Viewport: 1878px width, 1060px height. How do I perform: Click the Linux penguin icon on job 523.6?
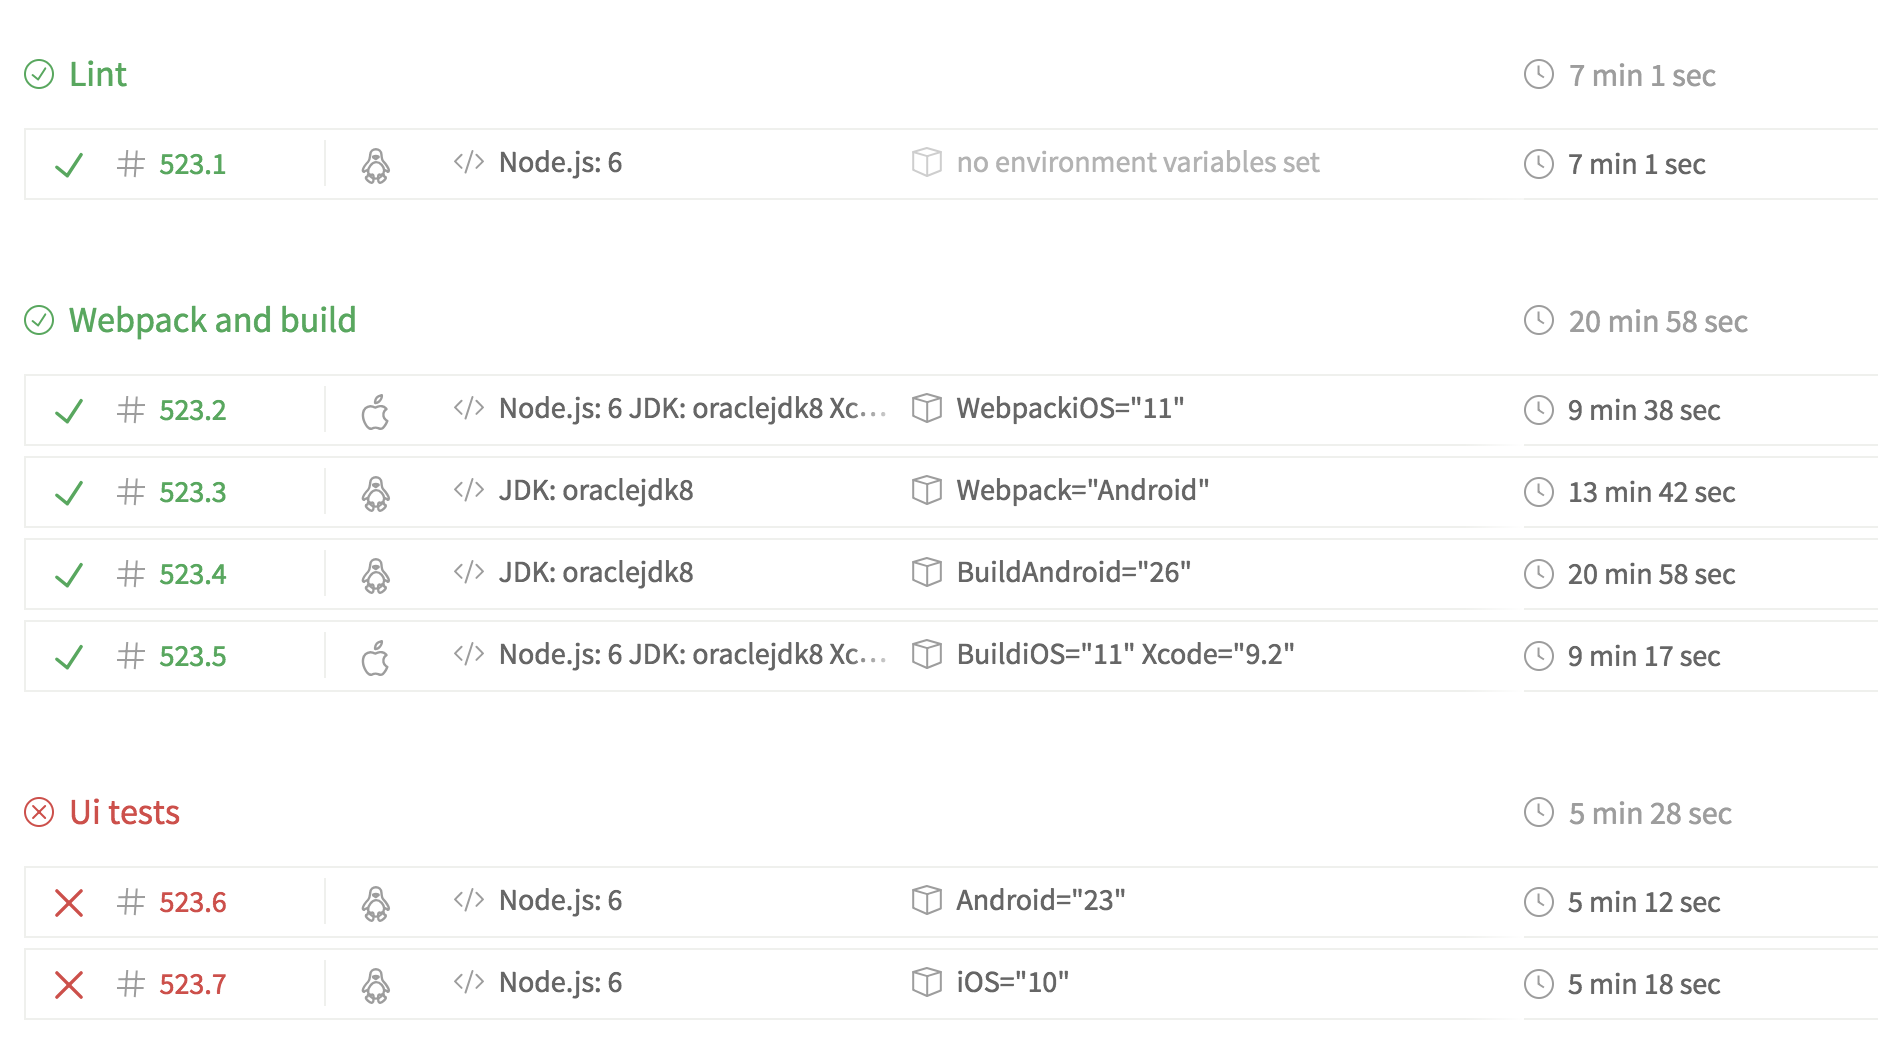[376, 901]
